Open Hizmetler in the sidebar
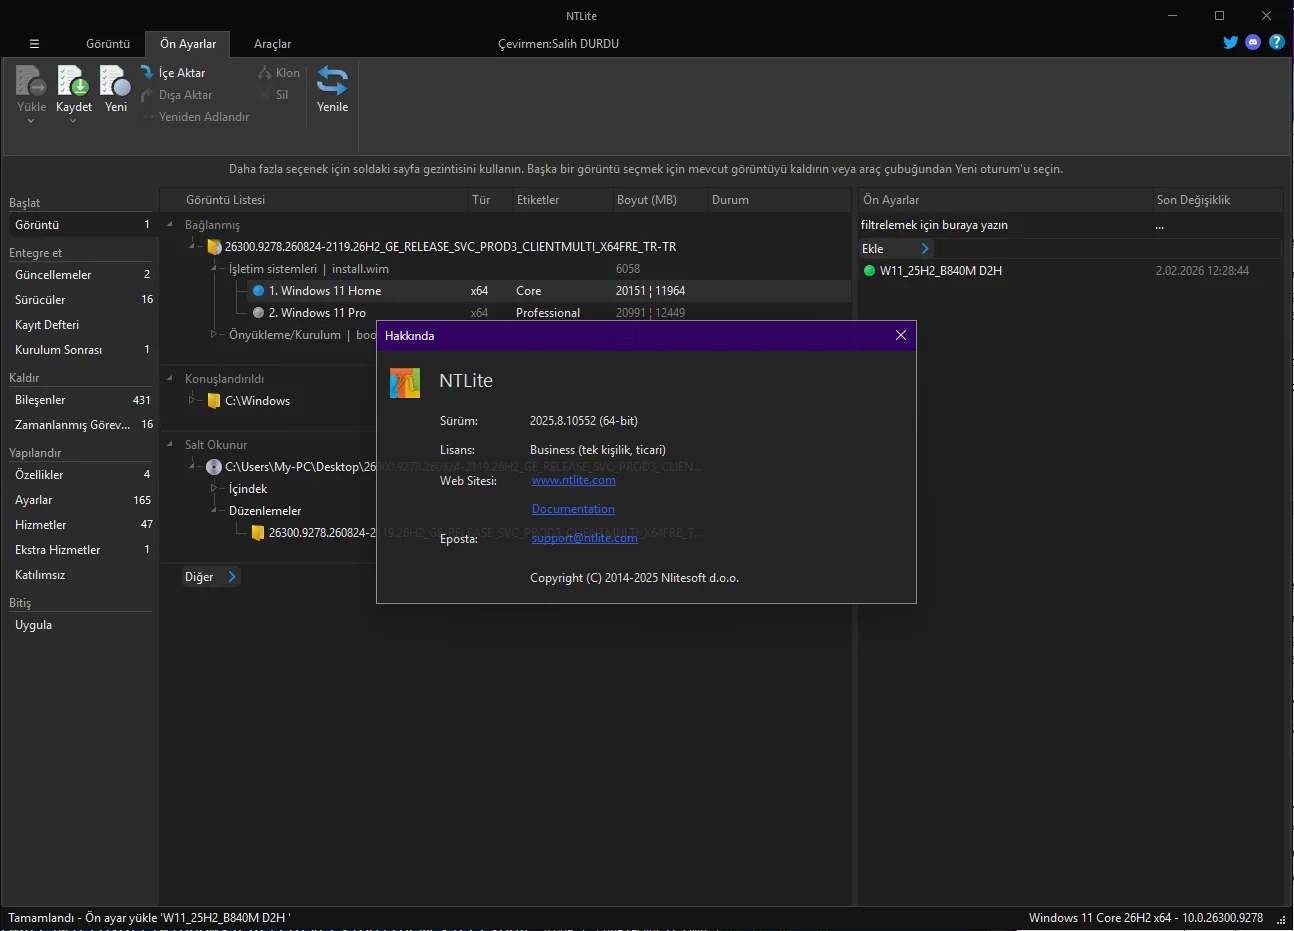 [x=81, y=525]
